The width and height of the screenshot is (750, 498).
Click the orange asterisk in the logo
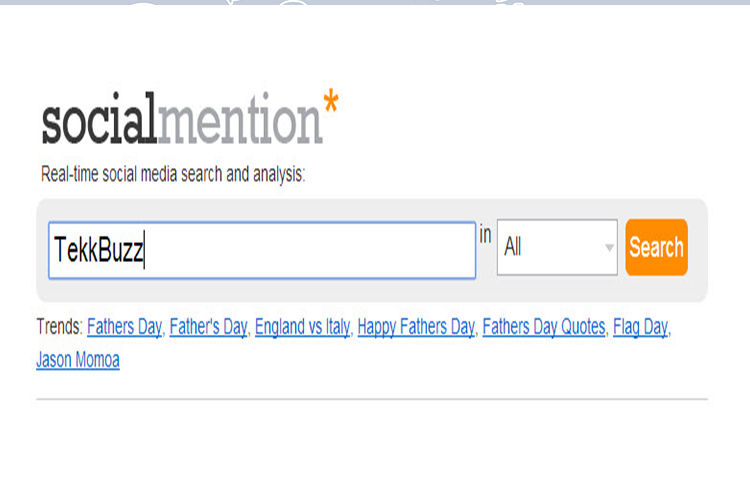pos(331,101)
